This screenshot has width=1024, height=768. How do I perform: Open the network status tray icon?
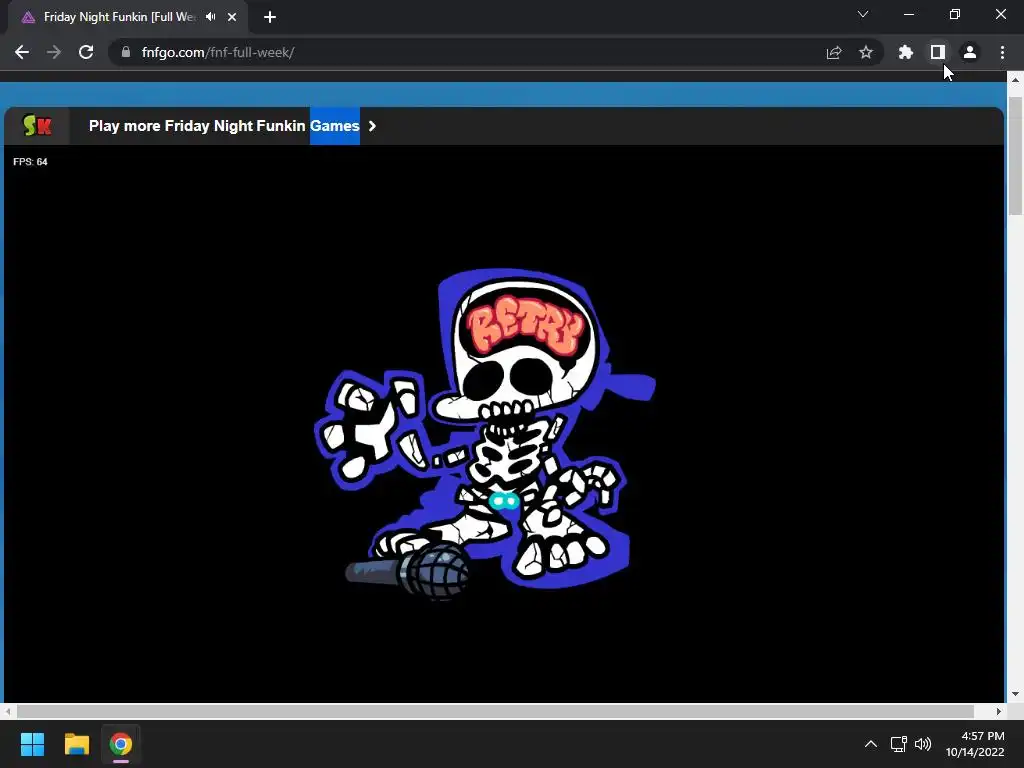(899, 744)
